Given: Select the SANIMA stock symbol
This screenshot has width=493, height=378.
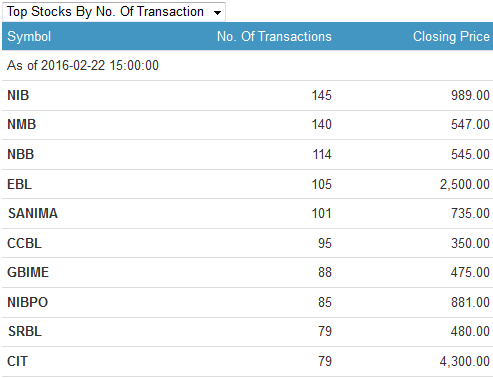Looking at the screenshot, I should [x=33, y=213].
